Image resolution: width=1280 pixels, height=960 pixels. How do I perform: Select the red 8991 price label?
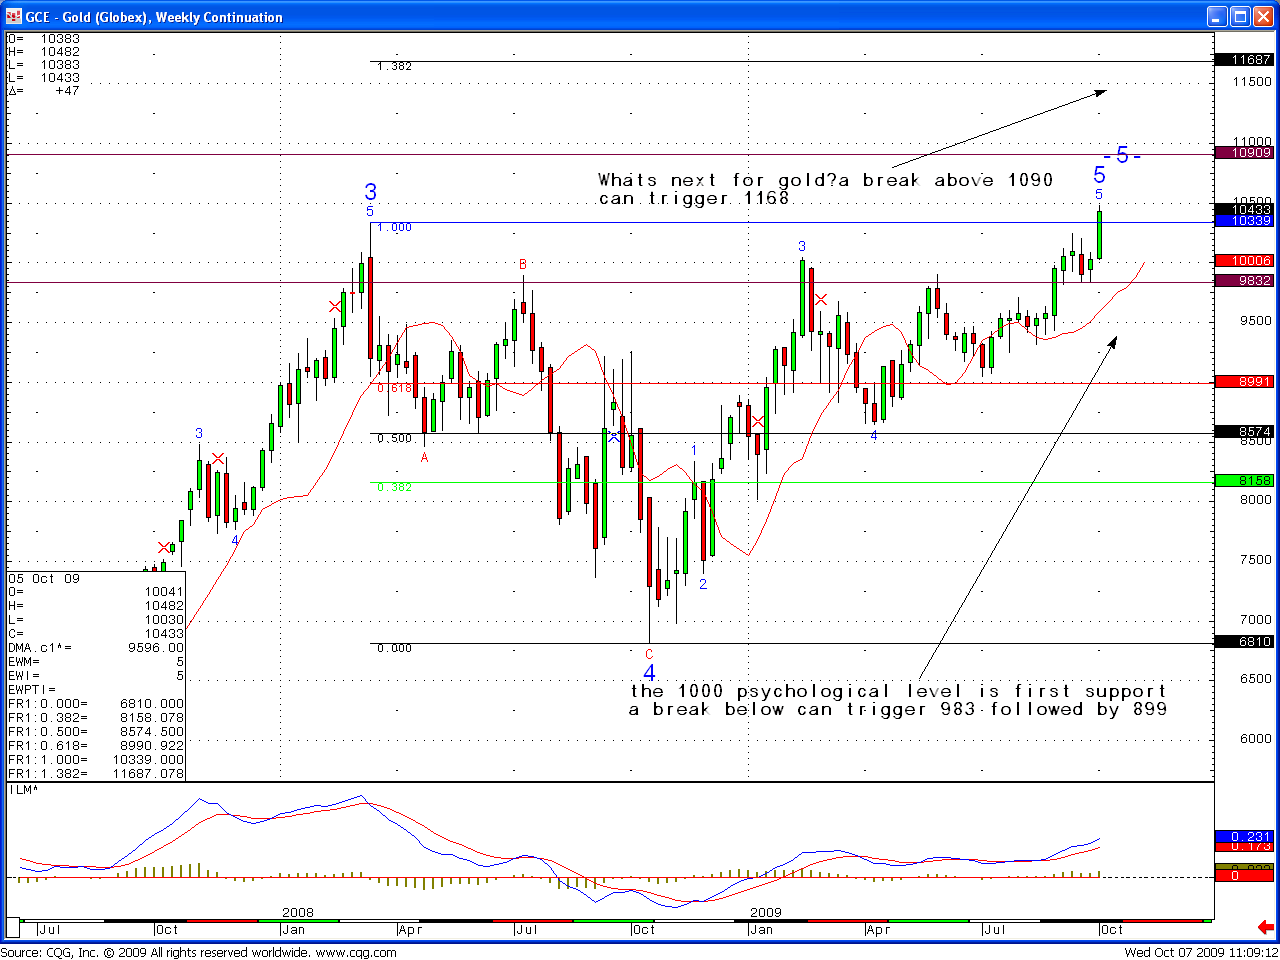click(x=1243, y=382)
